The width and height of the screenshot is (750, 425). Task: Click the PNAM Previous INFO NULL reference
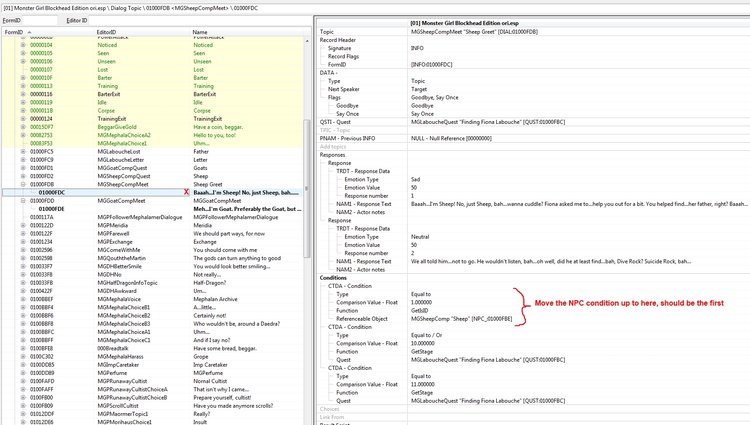point(451,138)
